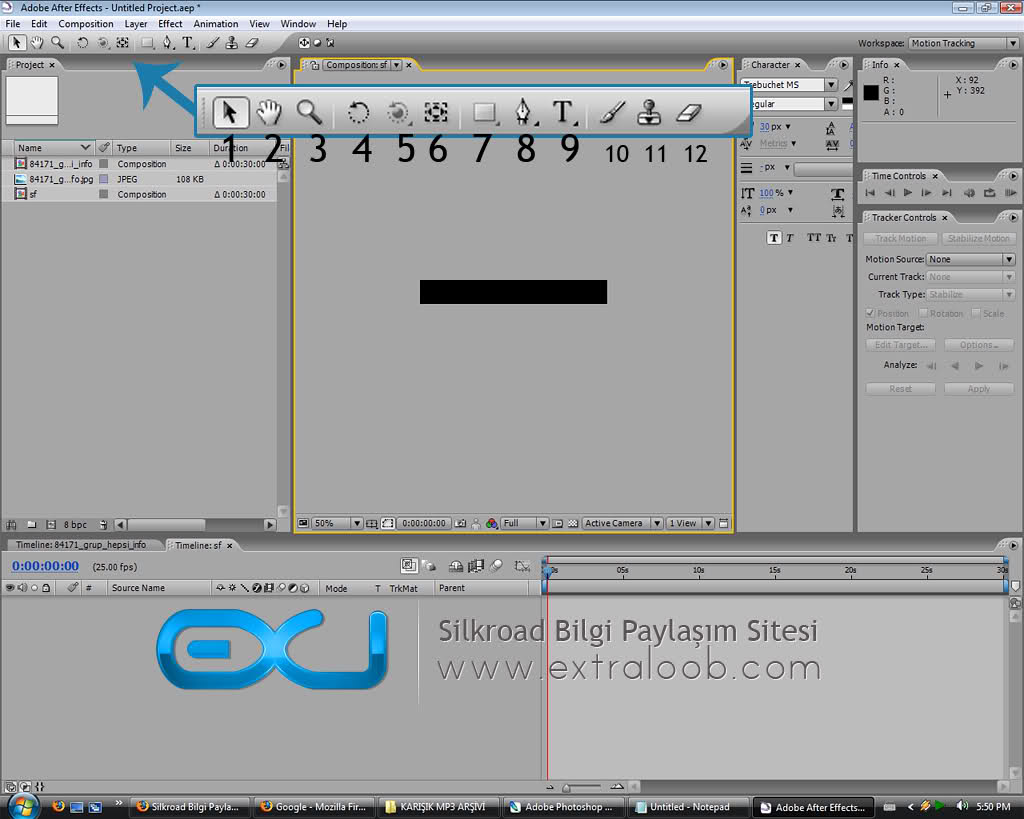
Task: Select the Rectangular Mask tool in top toolbar
Action: [148, 43]
